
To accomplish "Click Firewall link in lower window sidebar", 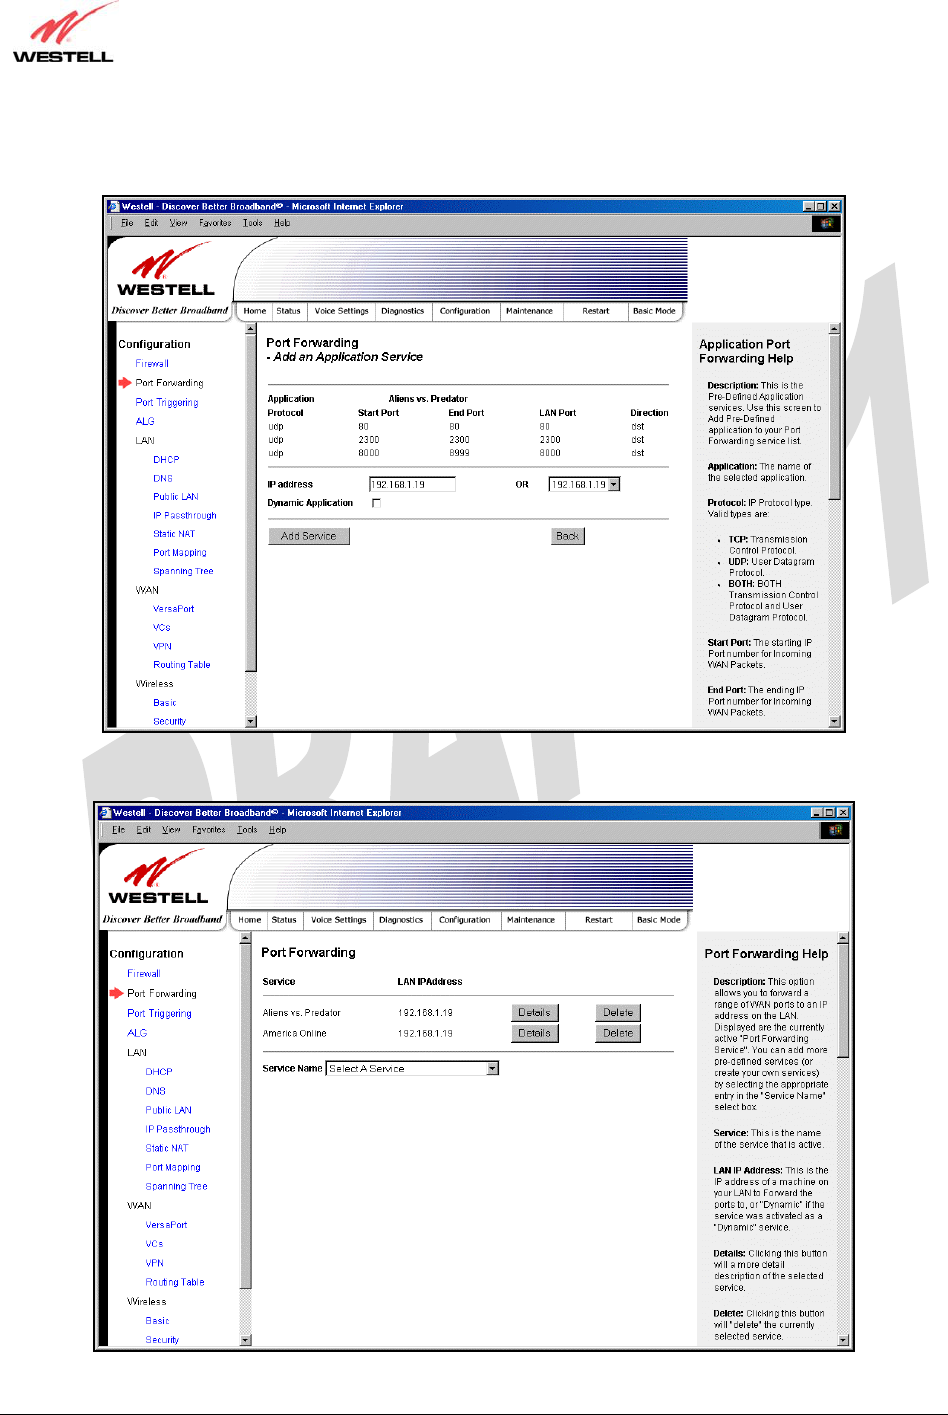I will (x=144, y=974).
